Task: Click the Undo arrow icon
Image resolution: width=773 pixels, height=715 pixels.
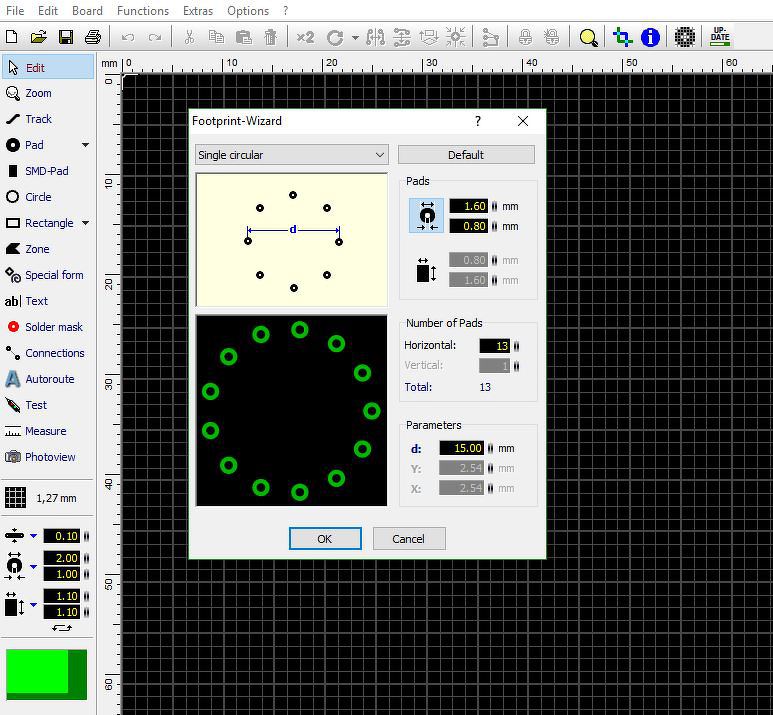Action: 128,37
